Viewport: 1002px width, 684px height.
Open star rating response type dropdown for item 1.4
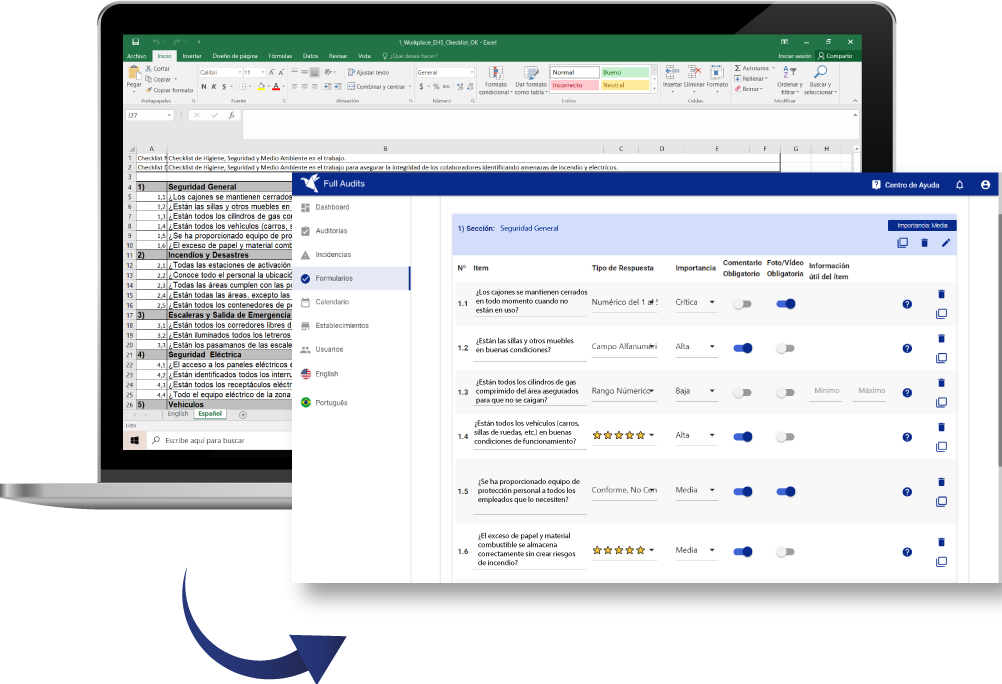point(624,435)
